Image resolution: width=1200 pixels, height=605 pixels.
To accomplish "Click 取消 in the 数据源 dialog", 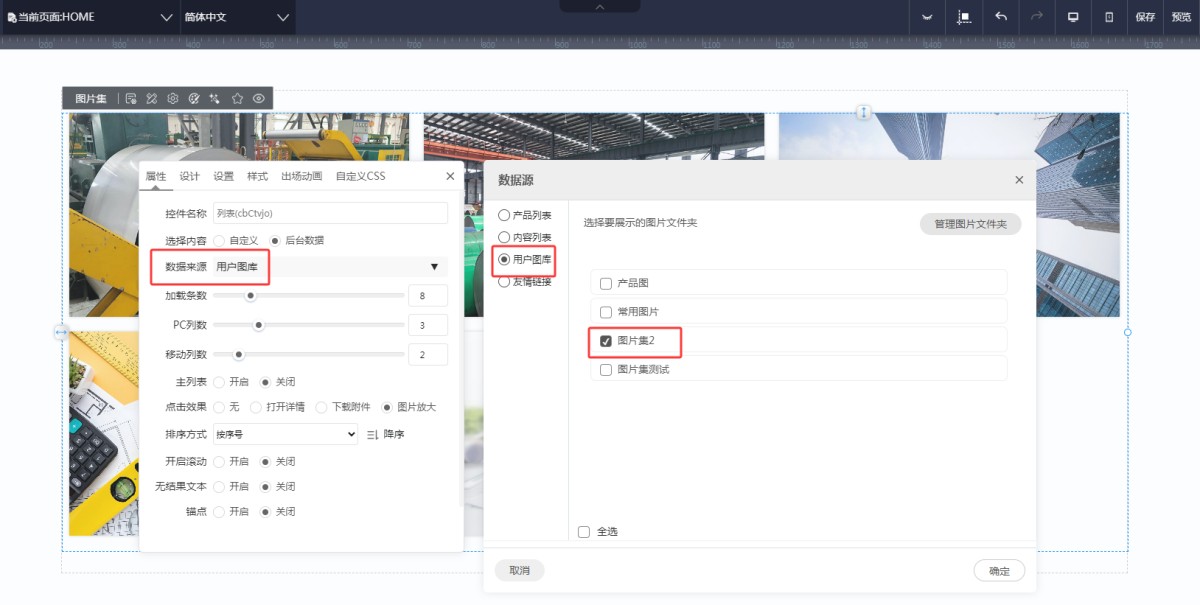I will (x=519, y=570).
